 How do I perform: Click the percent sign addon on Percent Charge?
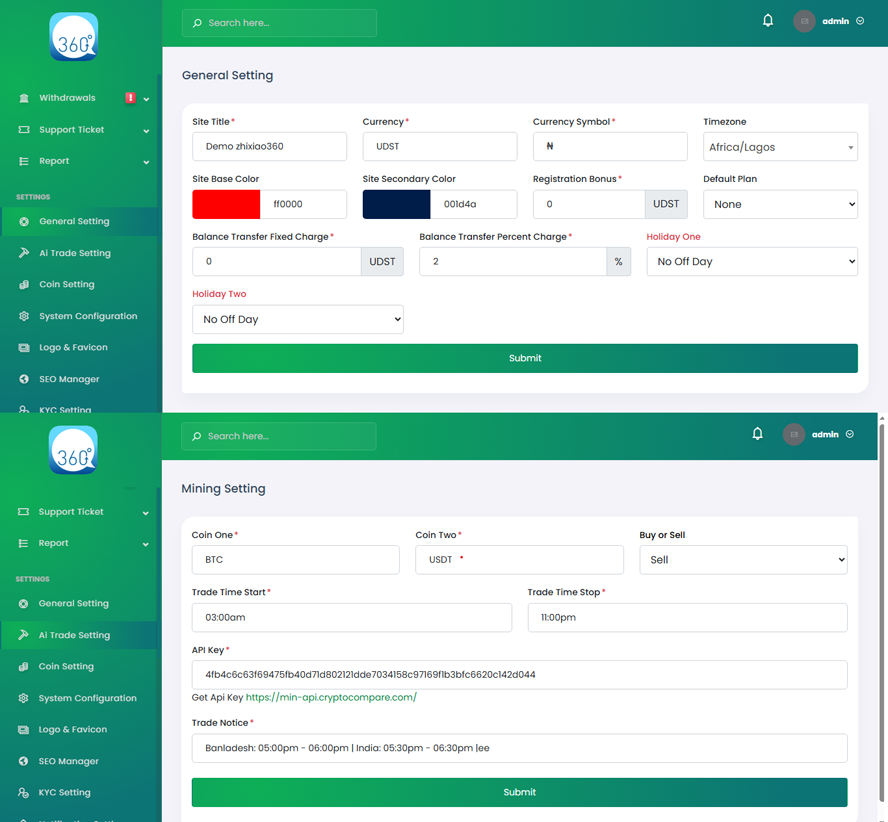(x=618, y=262)
